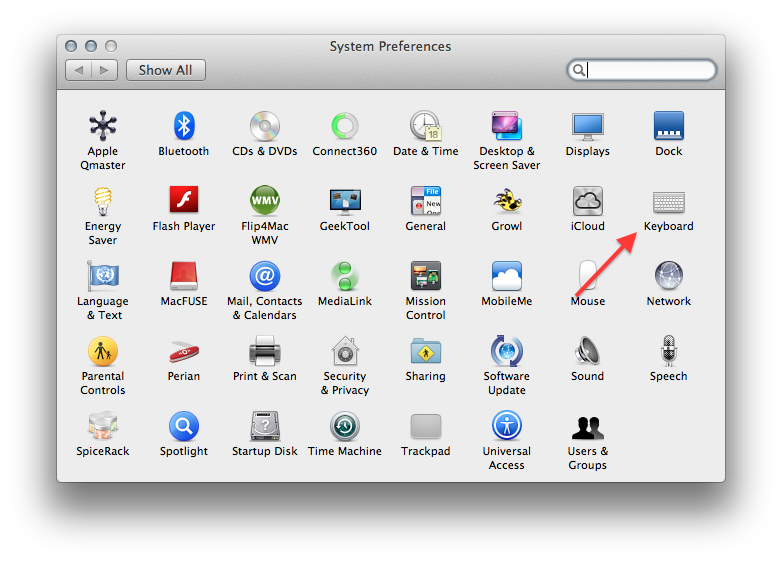The image size is (782, 561).
Task: Open Parental Controls
Action: [103, 351]
